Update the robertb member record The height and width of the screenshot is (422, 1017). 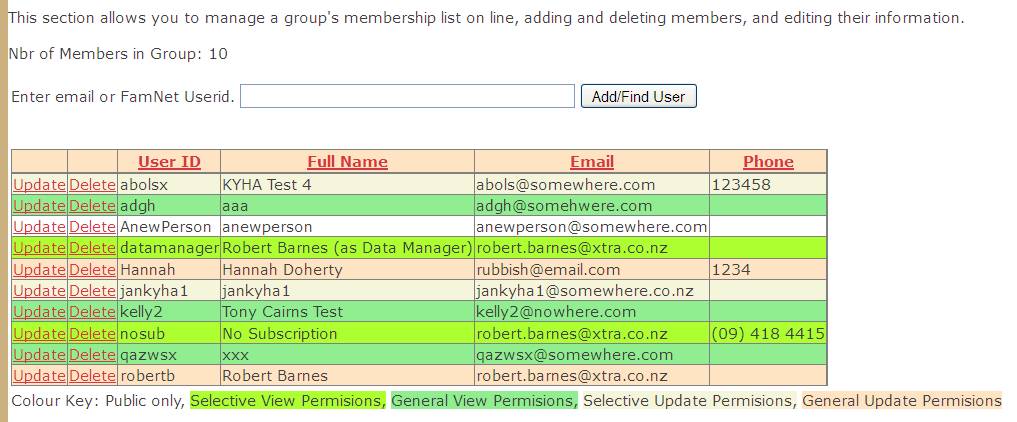(39, 376)
